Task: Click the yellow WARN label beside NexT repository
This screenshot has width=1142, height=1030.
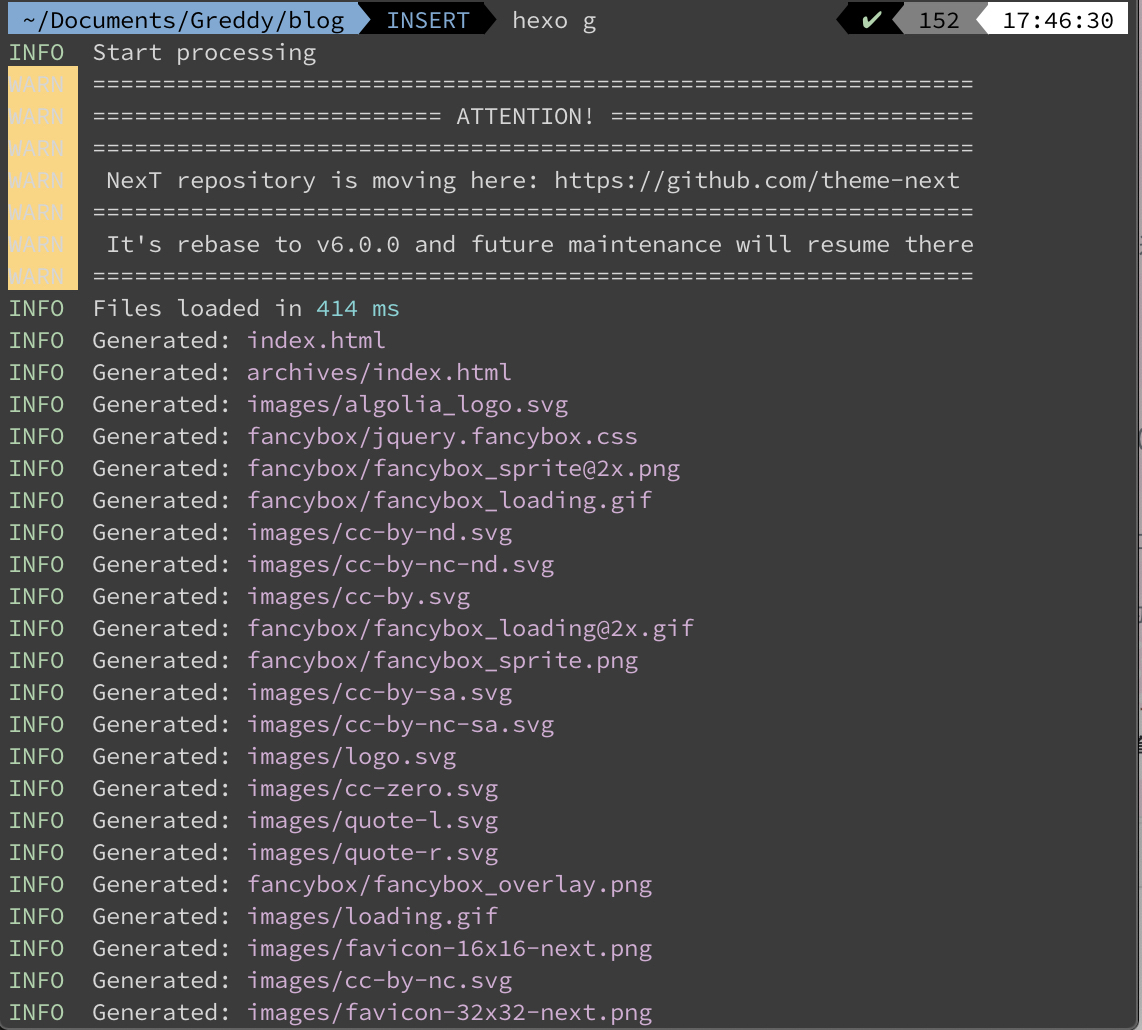Action: (x=37, y=181)
